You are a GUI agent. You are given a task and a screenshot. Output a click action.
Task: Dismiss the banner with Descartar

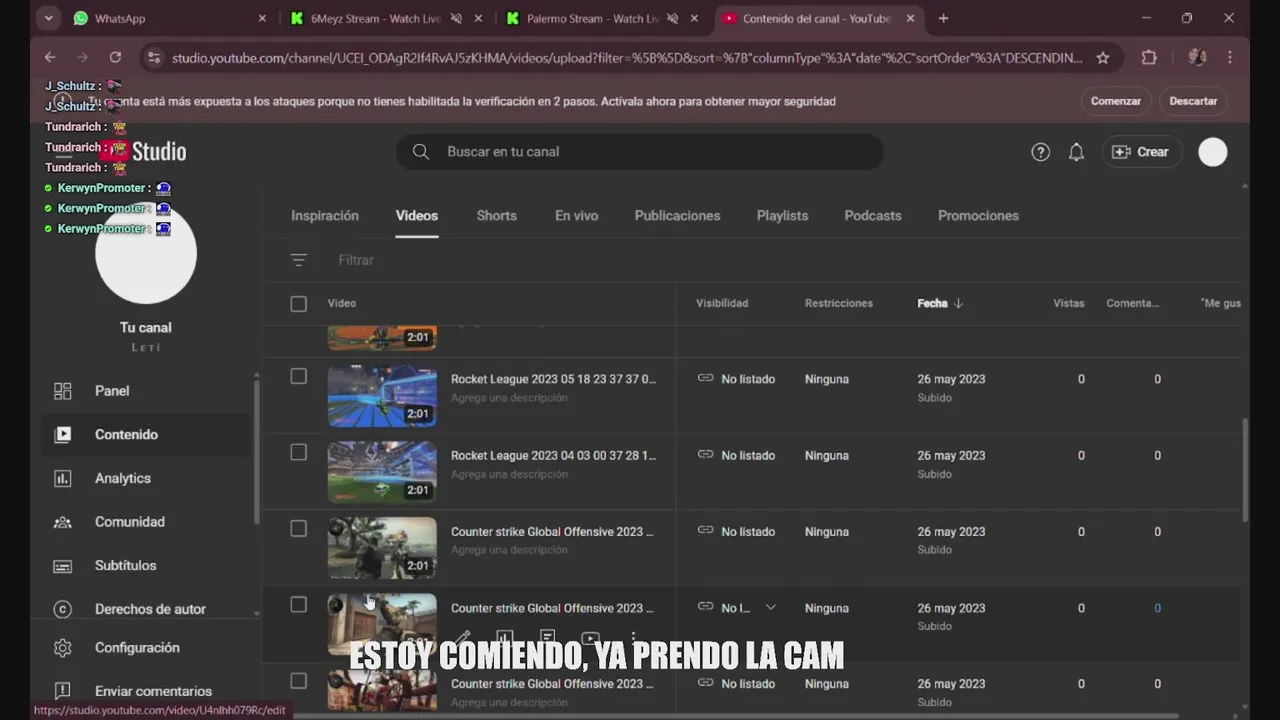click(x=1193, y=101)
